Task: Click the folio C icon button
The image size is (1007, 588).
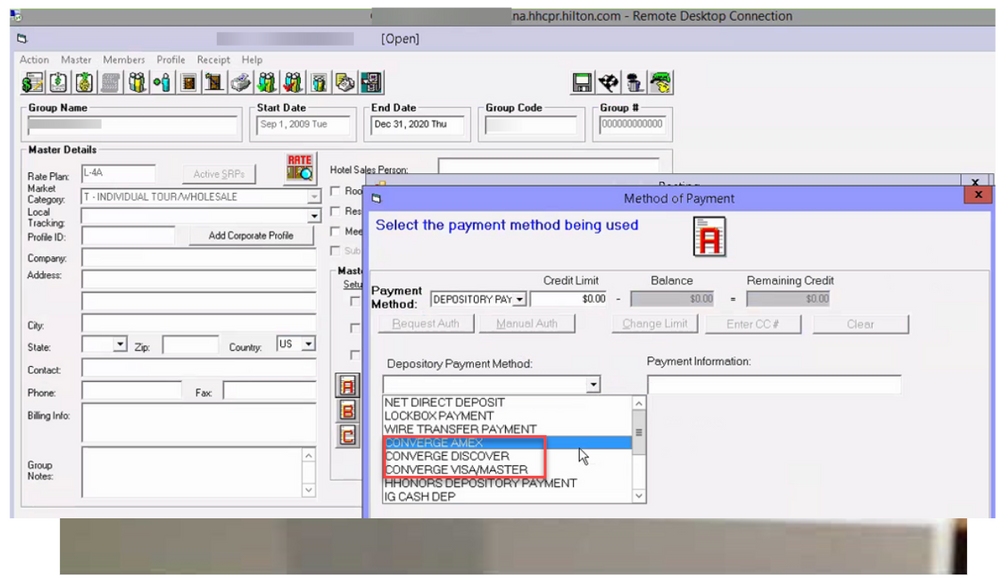Action: point(349,435)
